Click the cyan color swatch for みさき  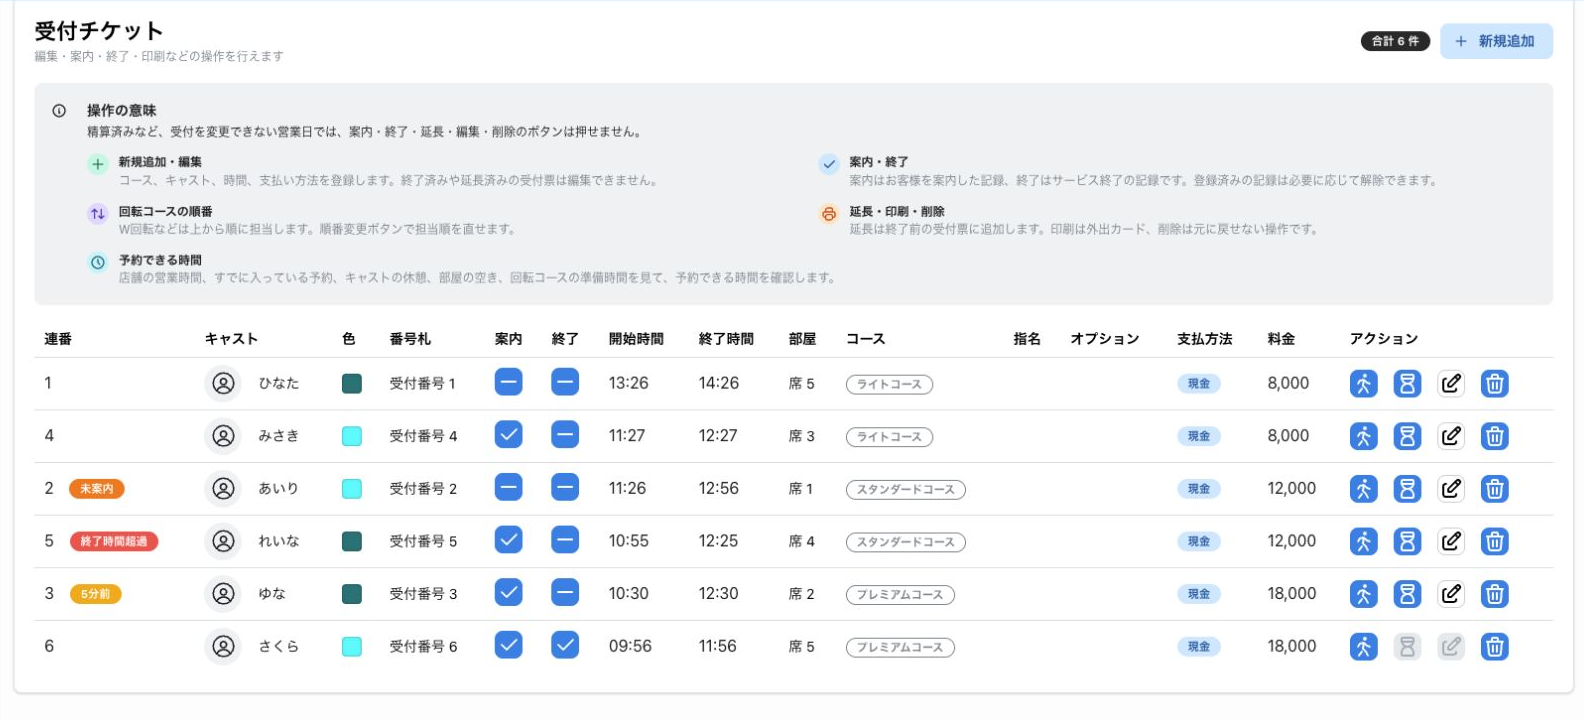point(352,436)
